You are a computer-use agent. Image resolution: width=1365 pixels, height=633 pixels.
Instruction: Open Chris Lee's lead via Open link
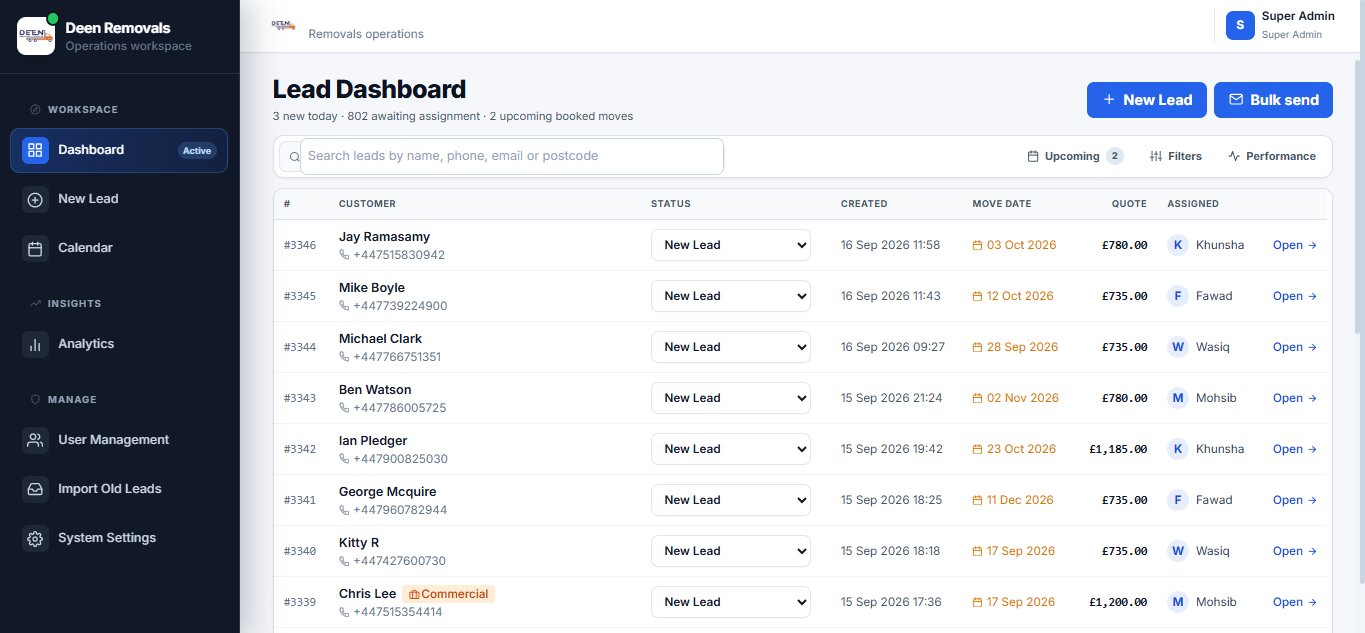click(x=1295, y=602)
